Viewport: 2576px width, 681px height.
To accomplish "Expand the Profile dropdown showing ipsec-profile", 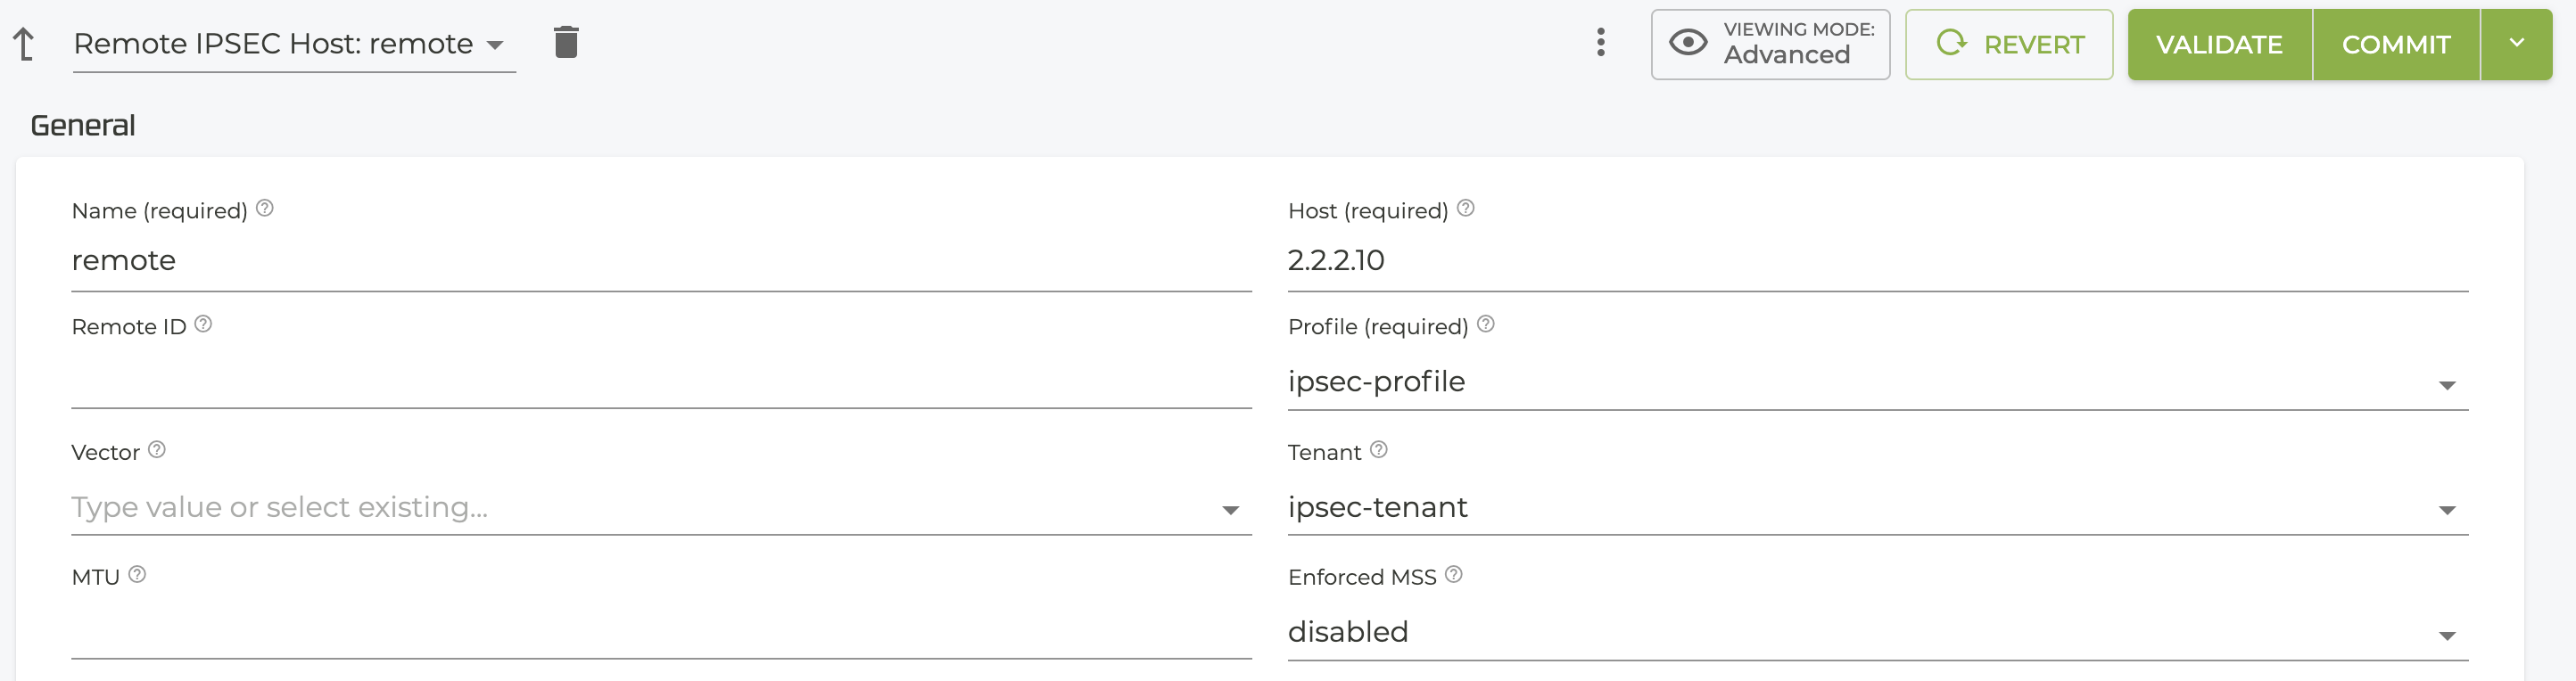I will [x=2446, y=385].
